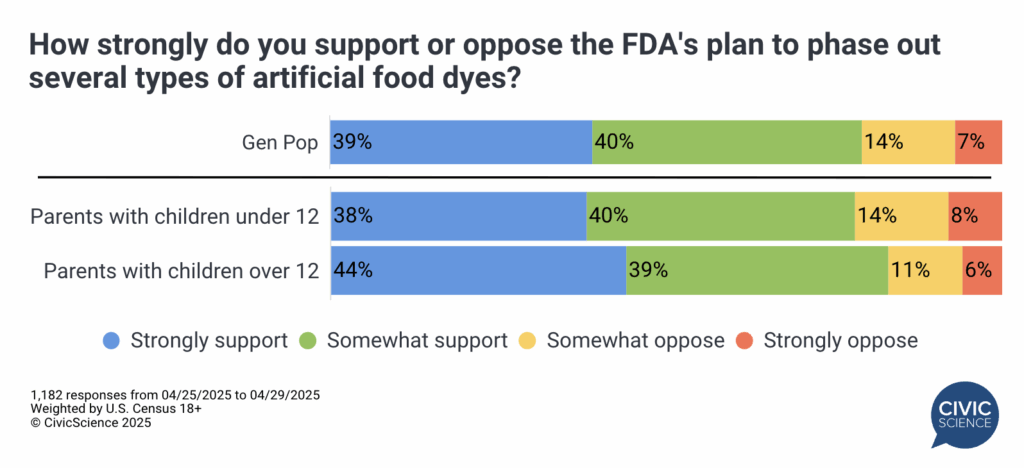Image resolution: width=1024 pixels, height=468 pixels.
Task: Click Gen Pop 7% strongly oppose segment
Action: (x=979, y=142)
